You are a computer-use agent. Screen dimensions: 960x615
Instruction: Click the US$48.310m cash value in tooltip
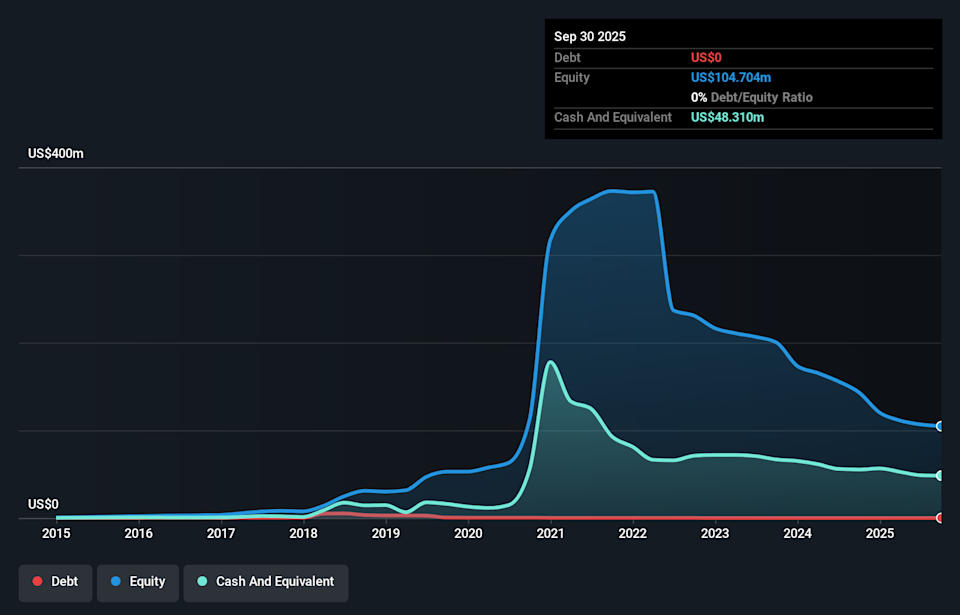727,118
